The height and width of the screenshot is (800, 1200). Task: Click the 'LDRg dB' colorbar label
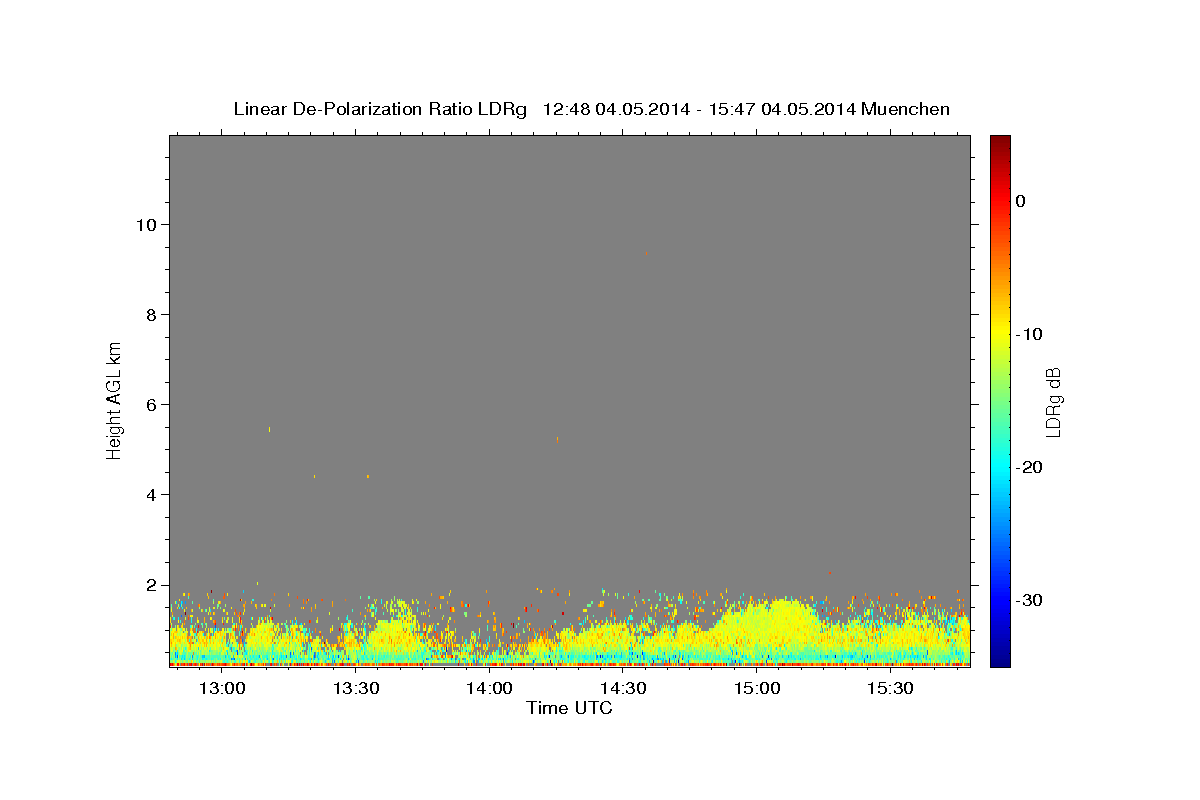[x=1052, y=402]
